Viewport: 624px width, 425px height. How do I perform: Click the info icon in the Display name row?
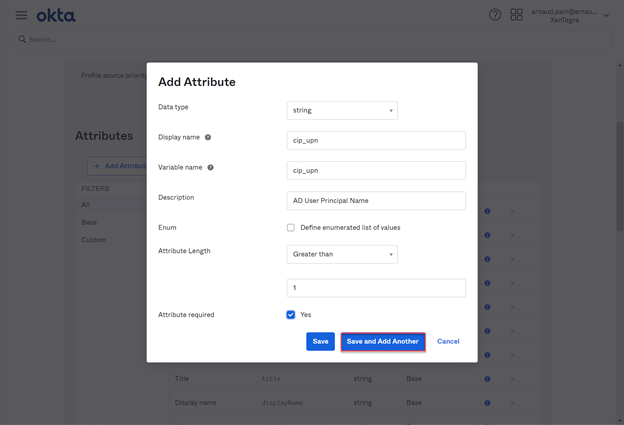click(487, 403)
